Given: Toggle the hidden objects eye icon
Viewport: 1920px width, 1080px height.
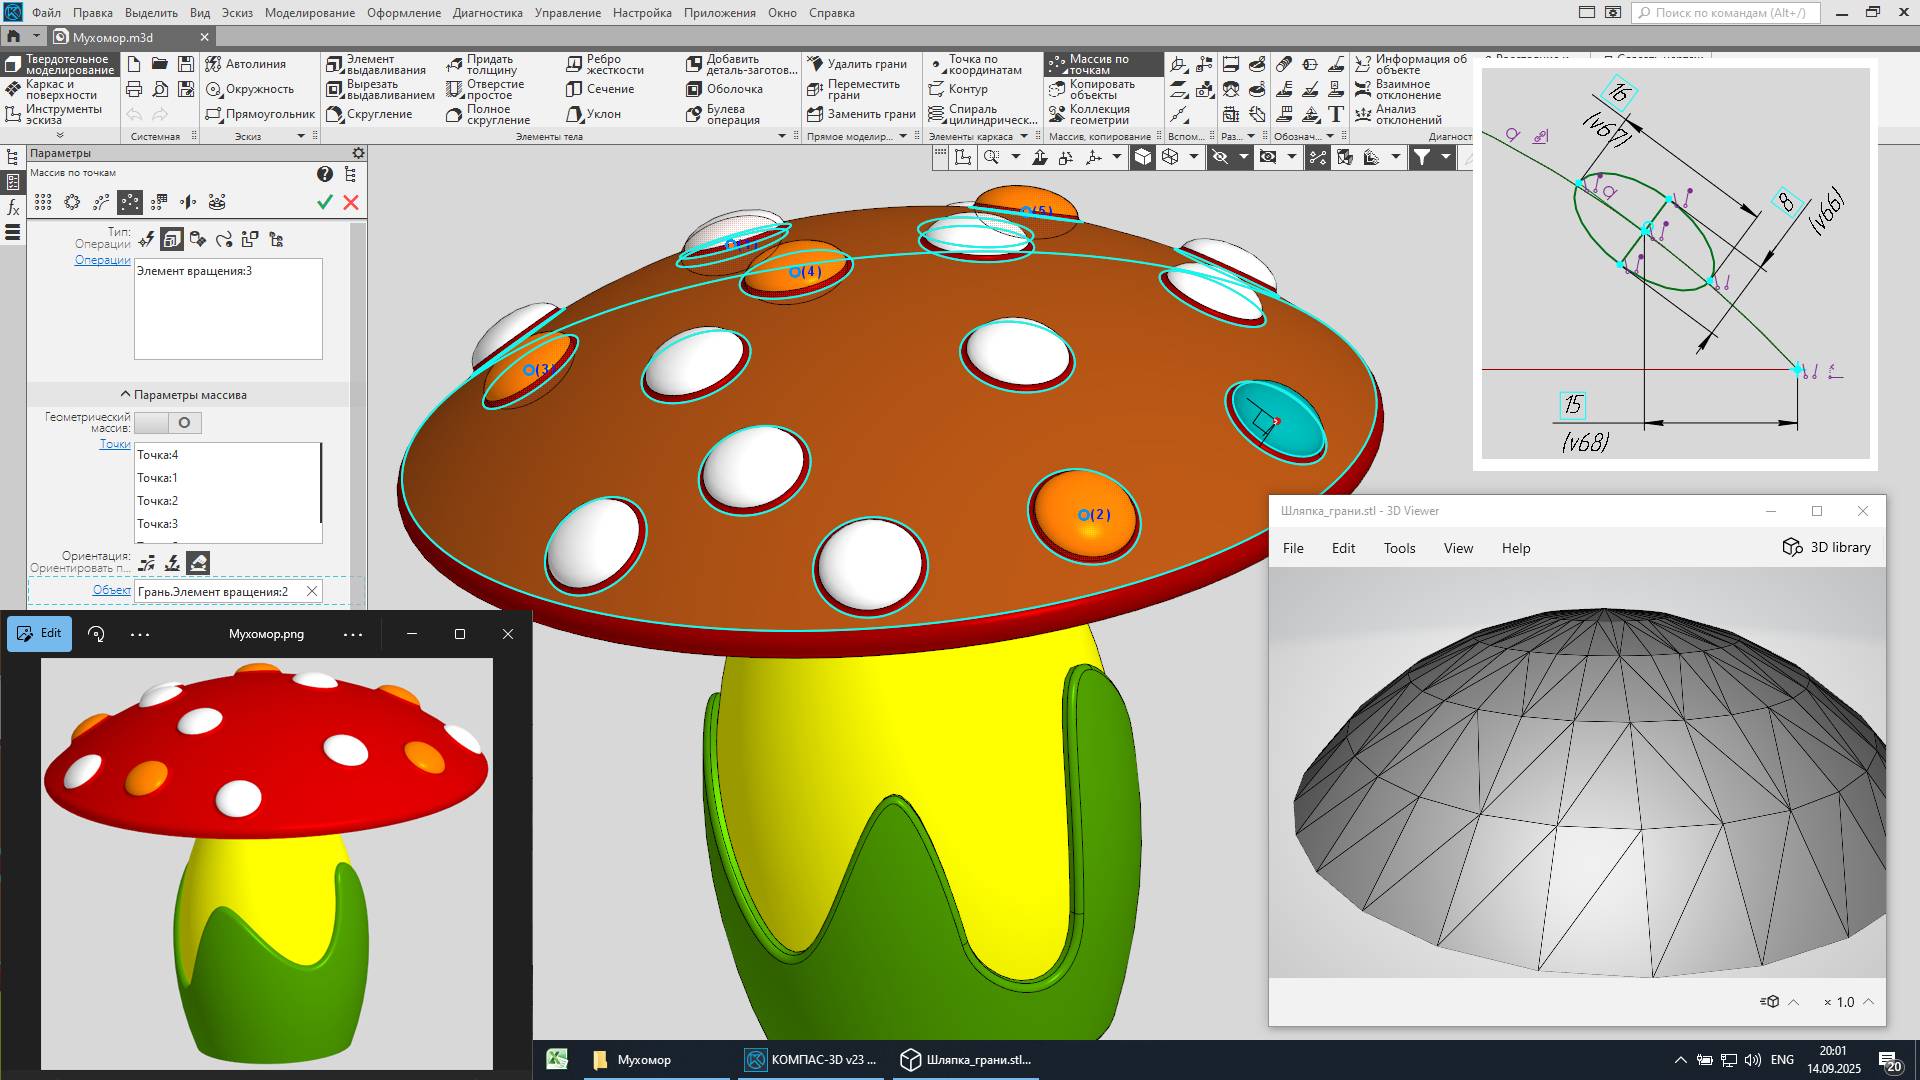Looking at the screenshot, I should point(1220,157).
